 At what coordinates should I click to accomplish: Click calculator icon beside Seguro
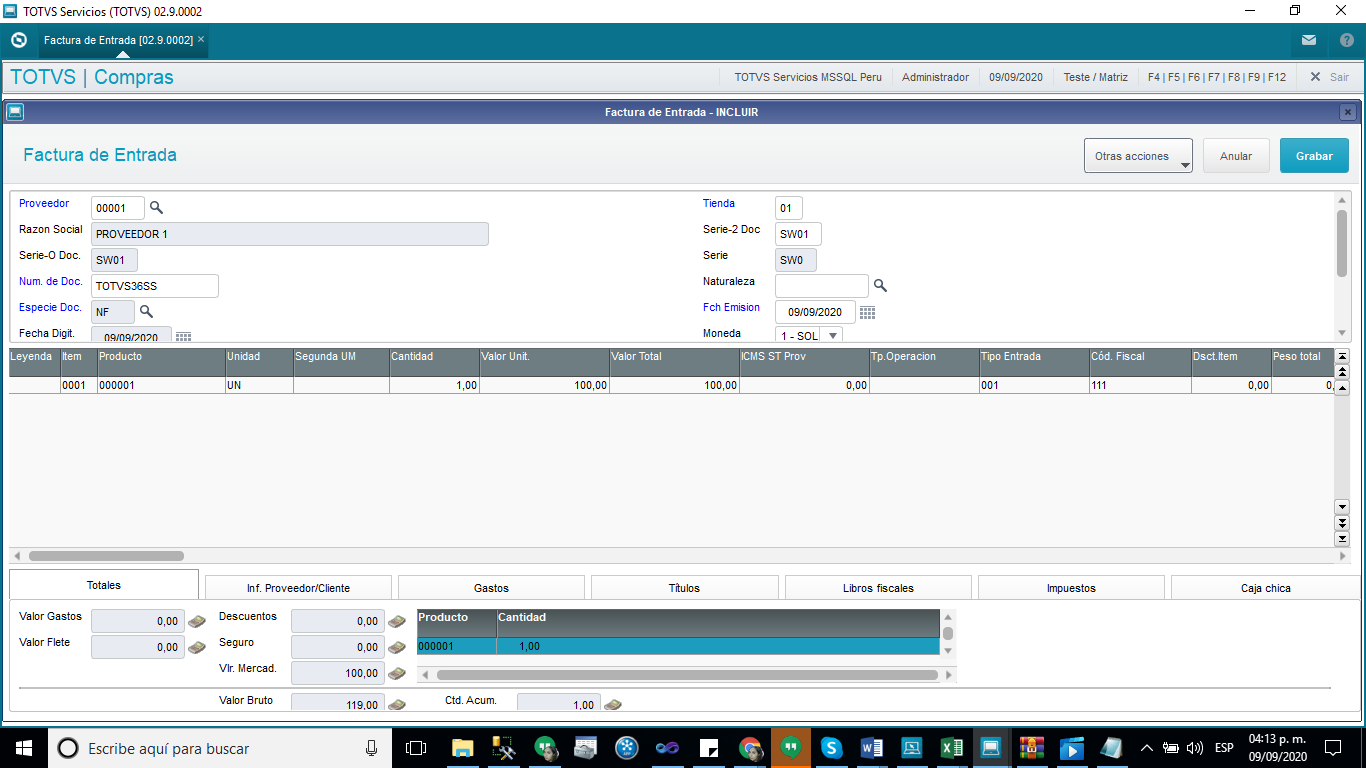(397, 648)
